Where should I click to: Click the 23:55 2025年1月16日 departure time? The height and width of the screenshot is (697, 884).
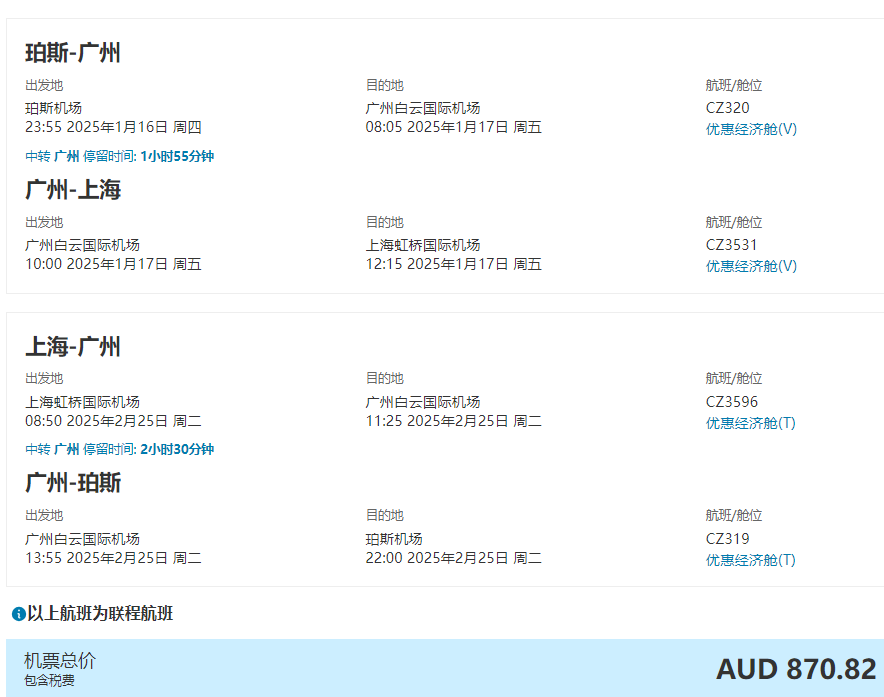[x=113, y=127]
